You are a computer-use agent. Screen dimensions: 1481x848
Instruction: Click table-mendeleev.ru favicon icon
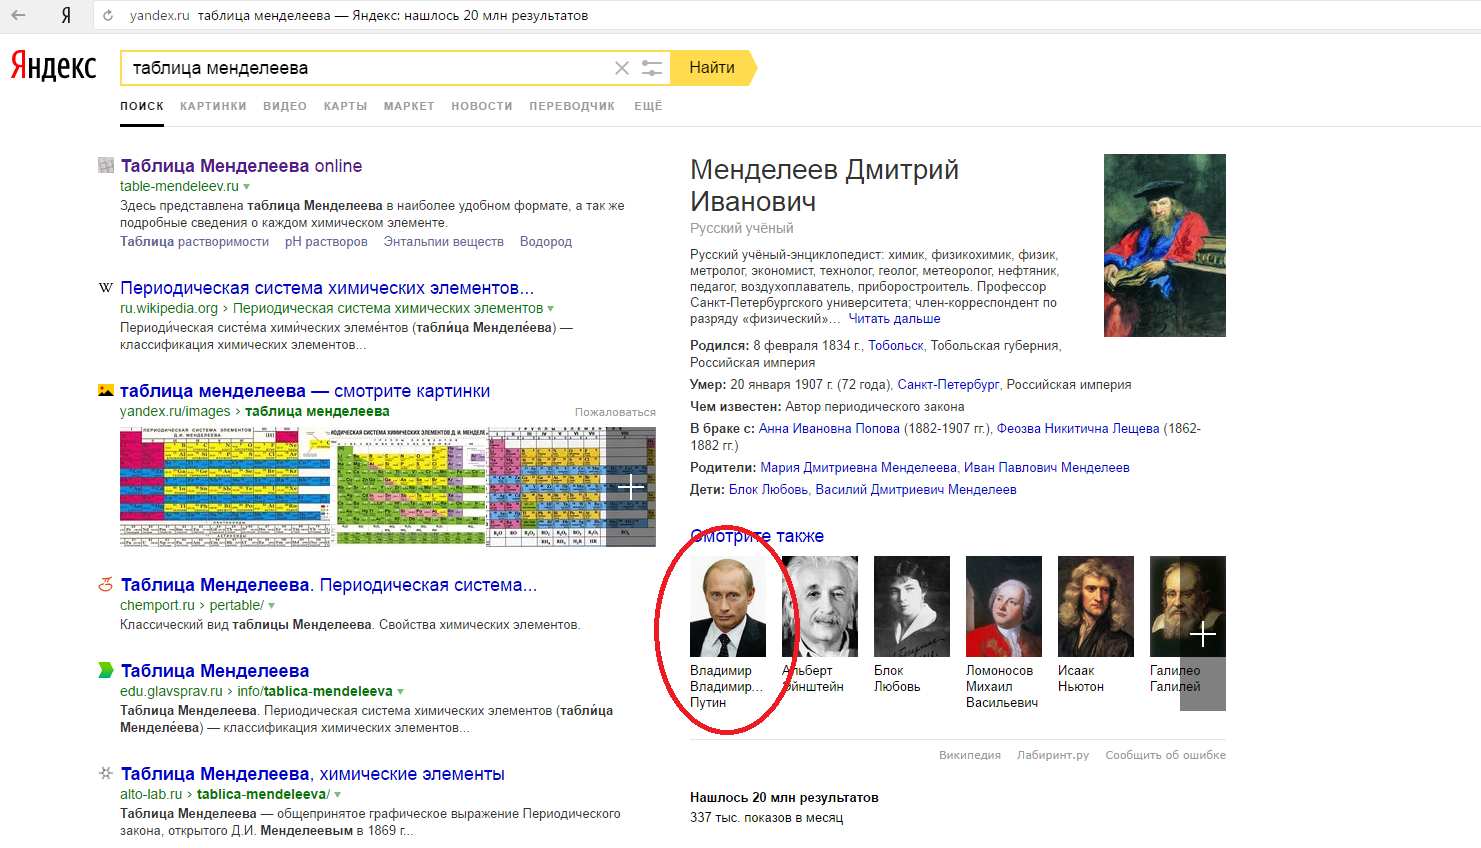pos(106,165)
